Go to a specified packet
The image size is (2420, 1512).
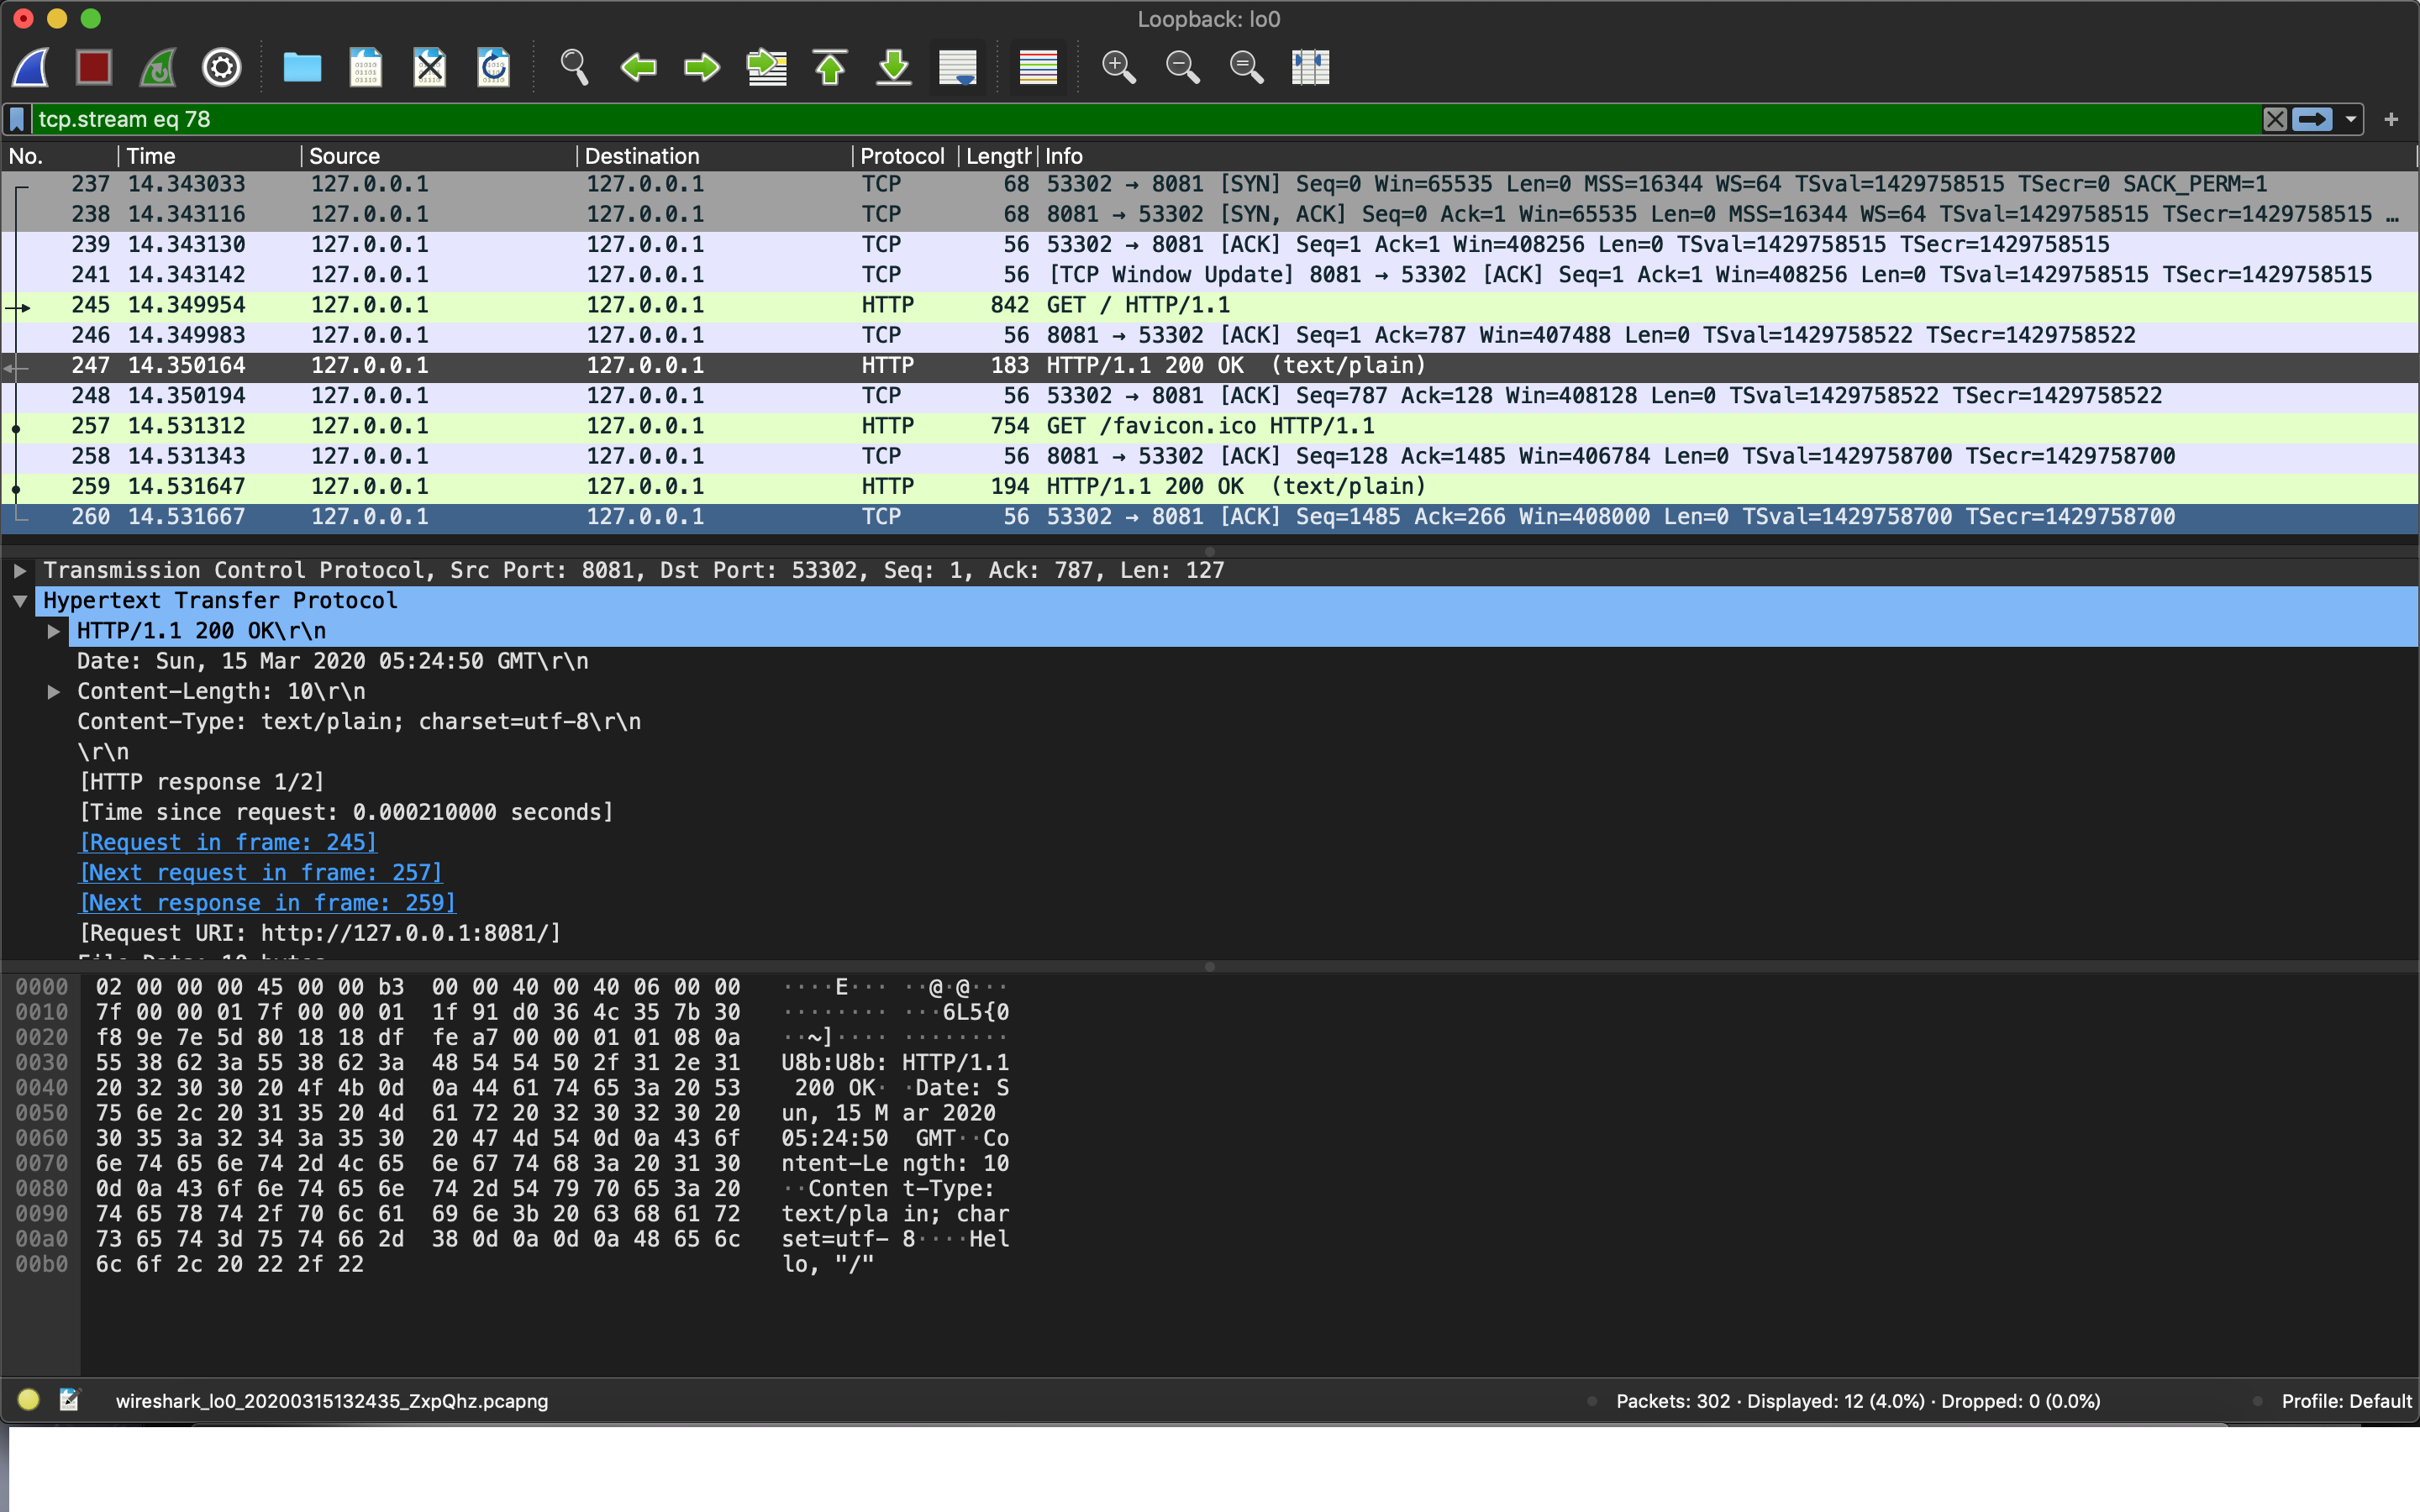pos(767,68)
